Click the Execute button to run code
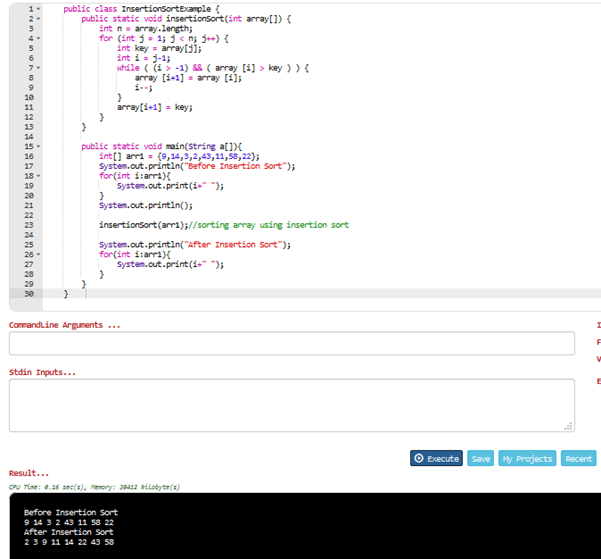This screenshot has height=559, width=601. (x=437, y=458)
